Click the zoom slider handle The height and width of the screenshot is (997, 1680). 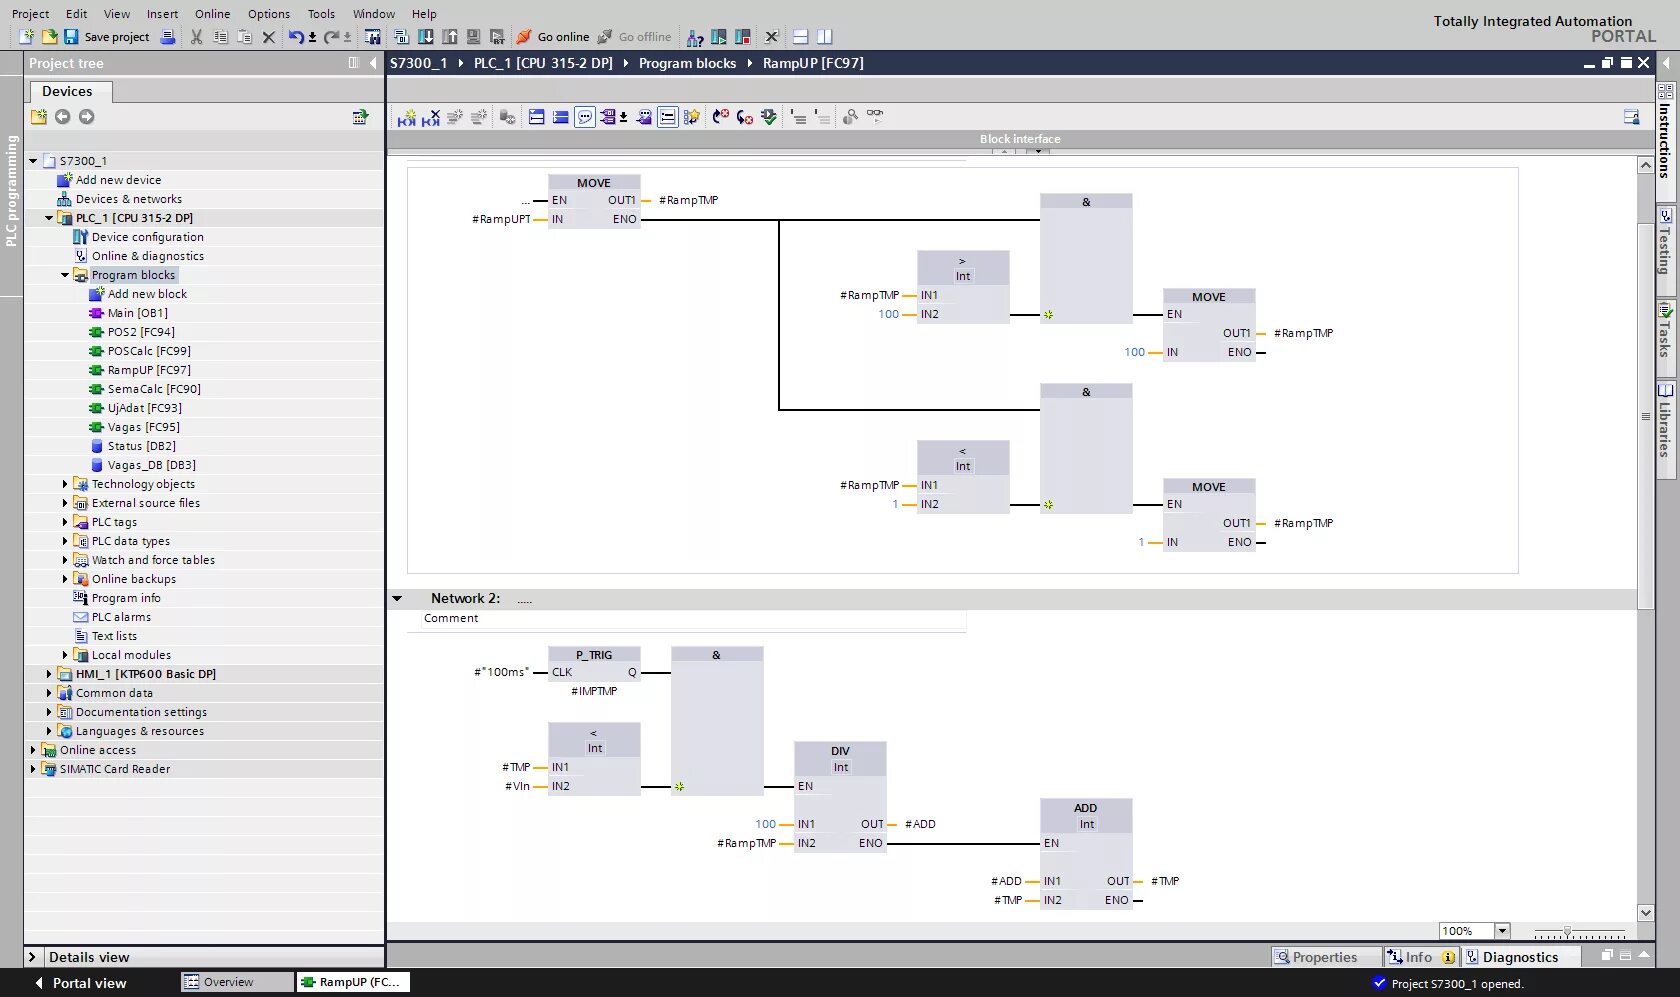tap(1567, 932)
